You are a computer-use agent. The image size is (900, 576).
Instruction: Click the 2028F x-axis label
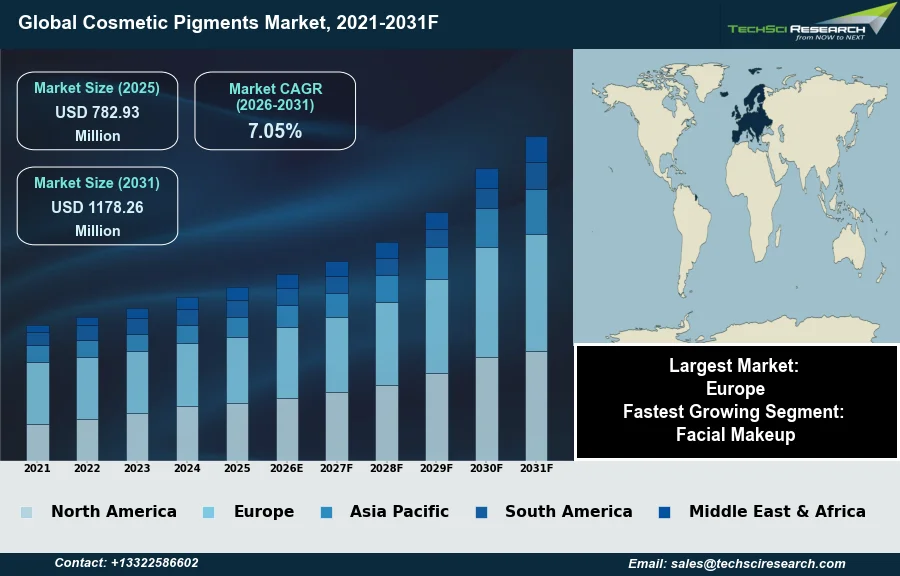(x=387, y=468)
